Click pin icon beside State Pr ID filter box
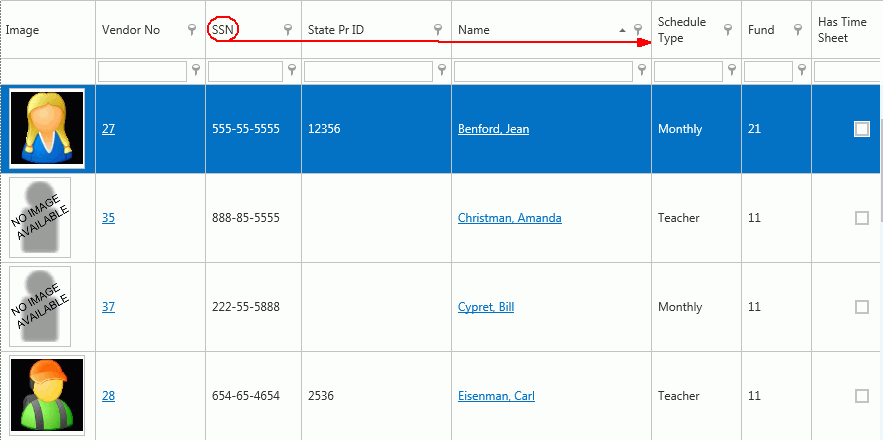This screenshot has height=440, width=883. pos(442,70)
